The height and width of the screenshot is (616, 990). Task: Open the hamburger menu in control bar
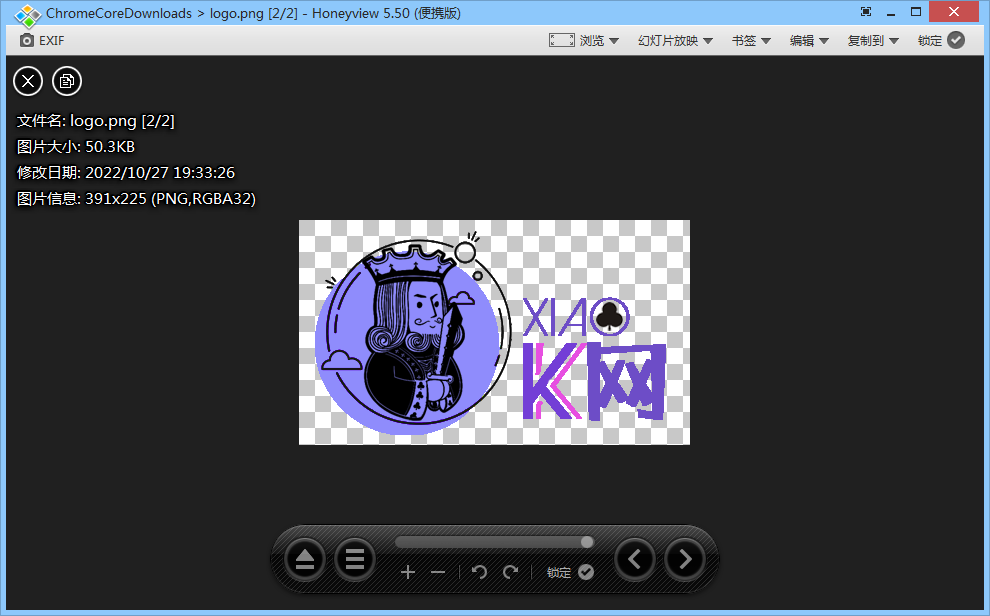(354, 560)
